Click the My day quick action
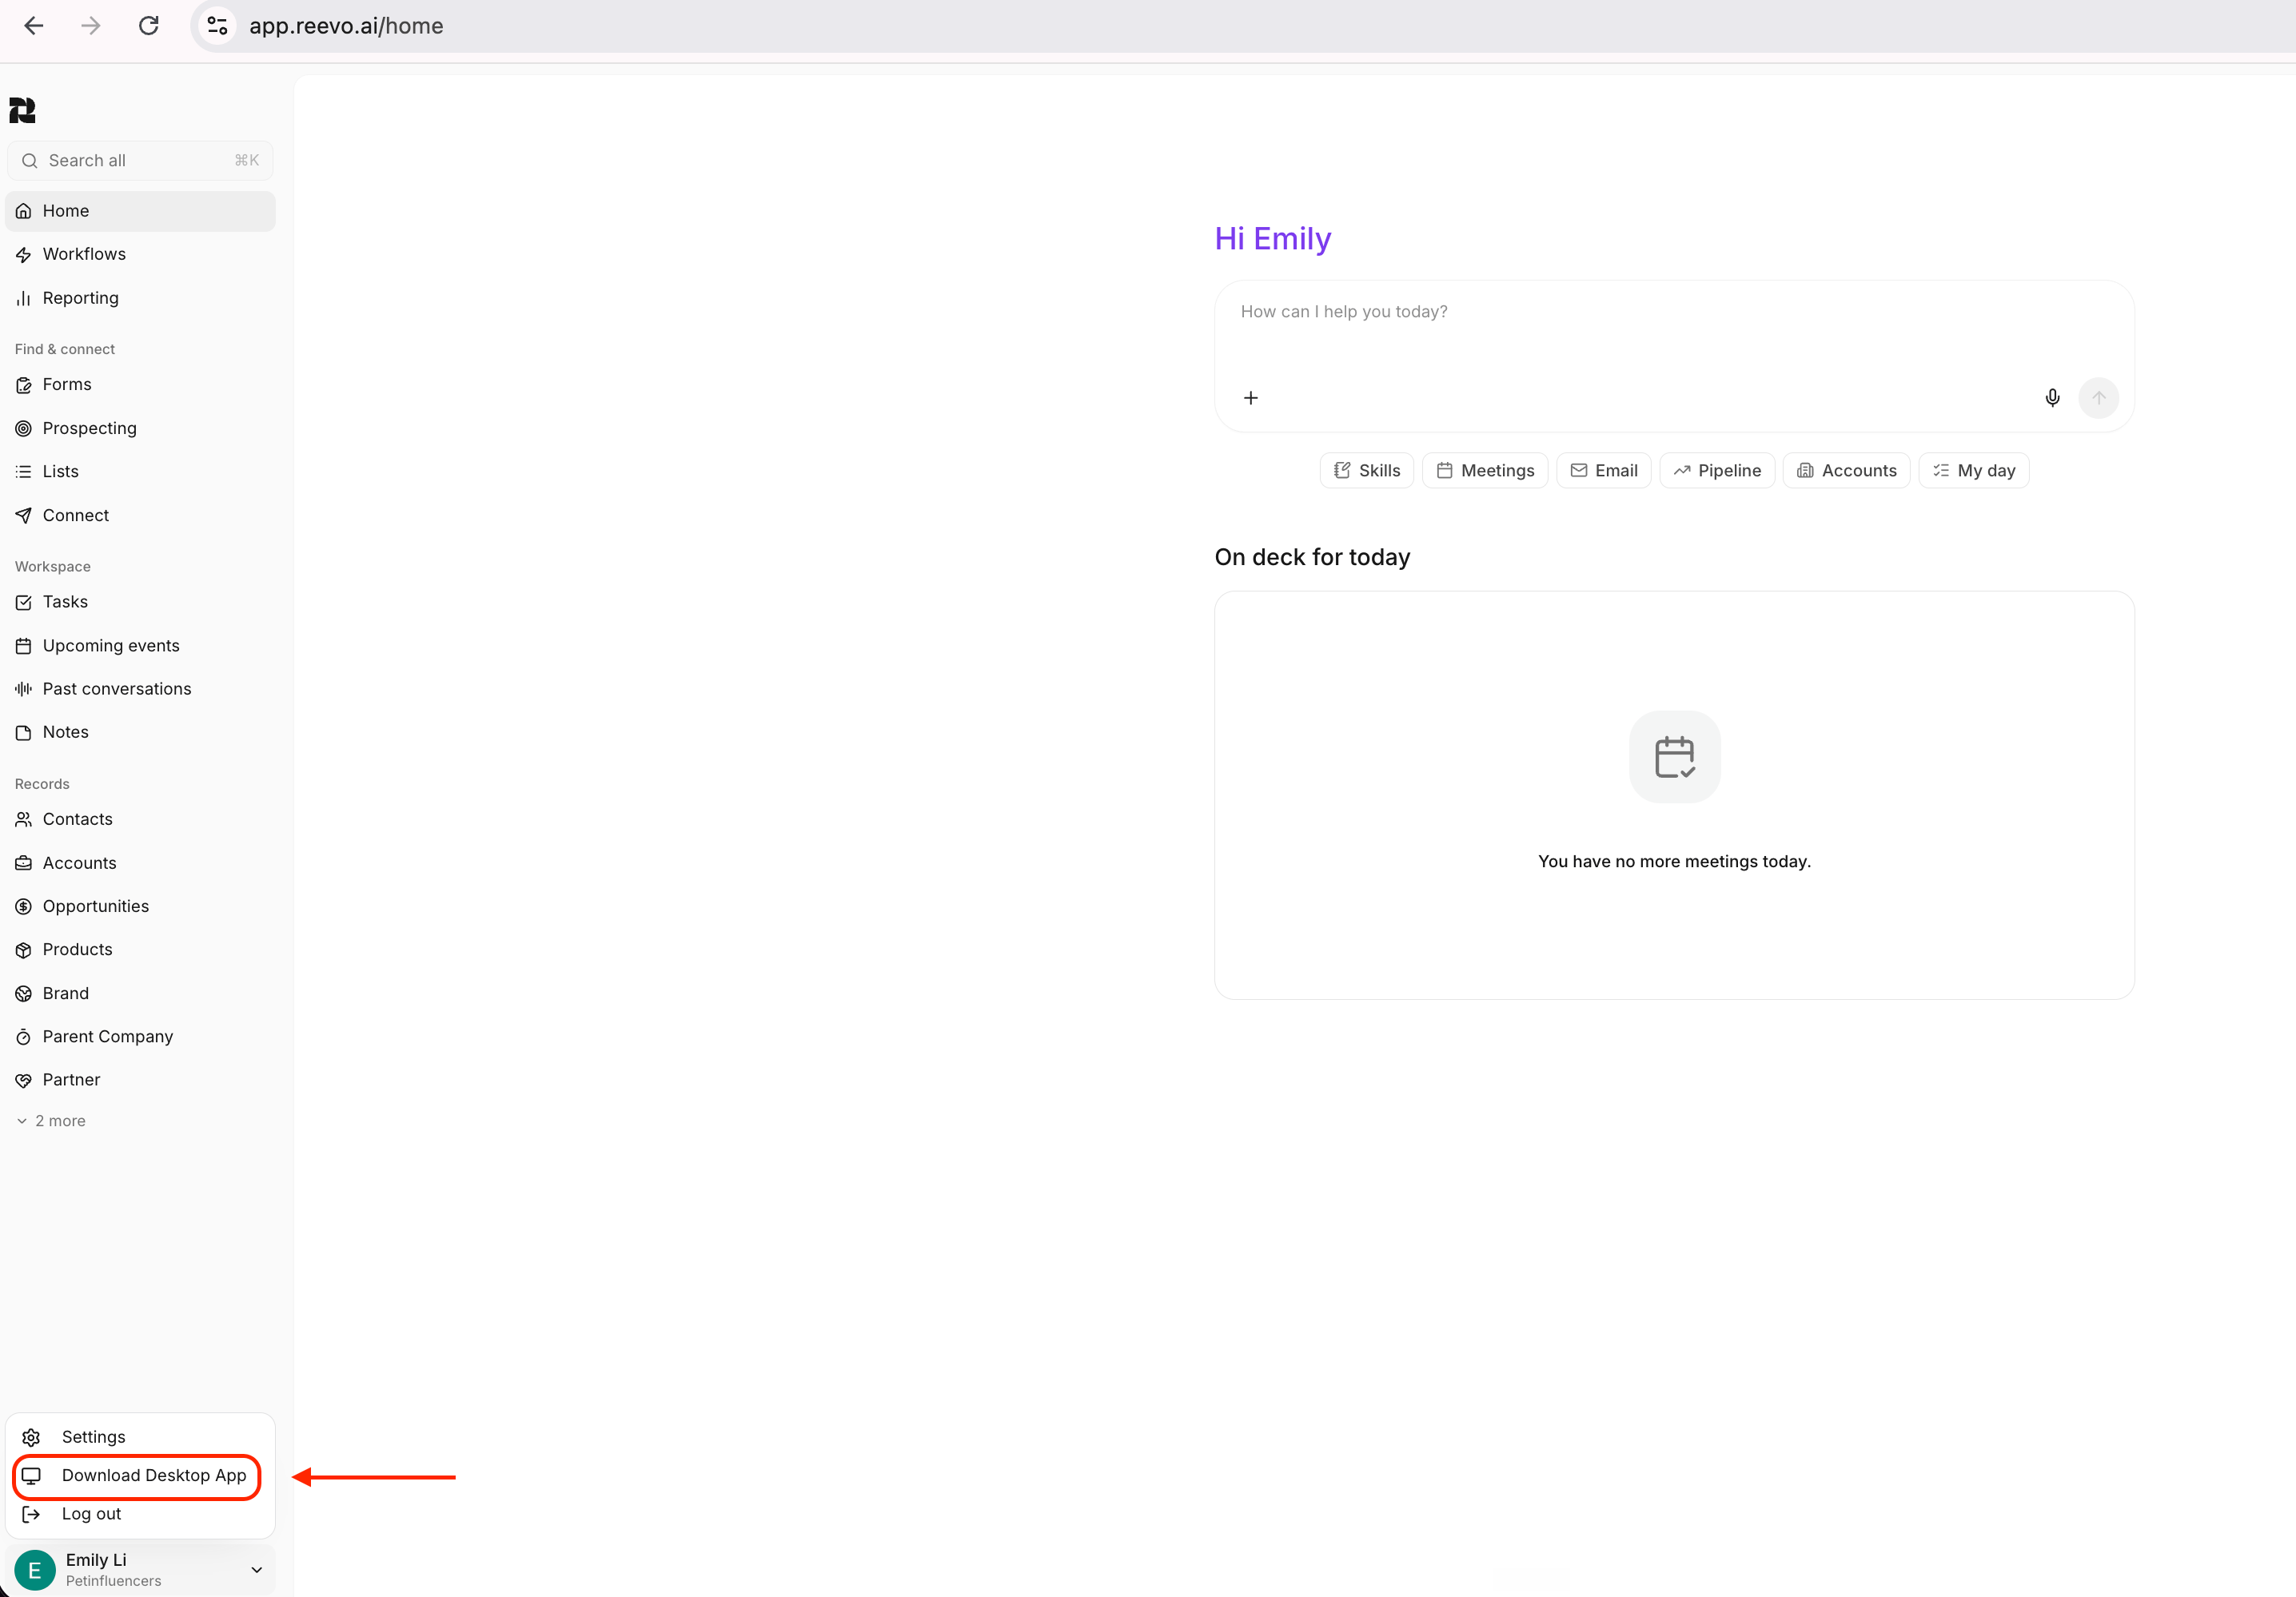Viewport: 2296px width, 1597px height. (1974, 470)
